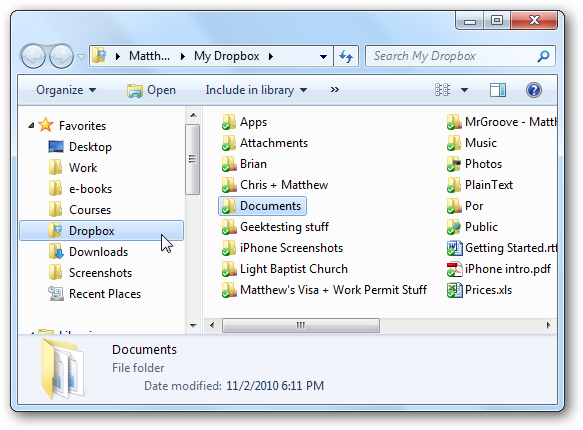Click the navigation pane vertical scrollbar thumb
Viewport: 583px width, 430px height.
pyautogui.click(x=193, y=159)
